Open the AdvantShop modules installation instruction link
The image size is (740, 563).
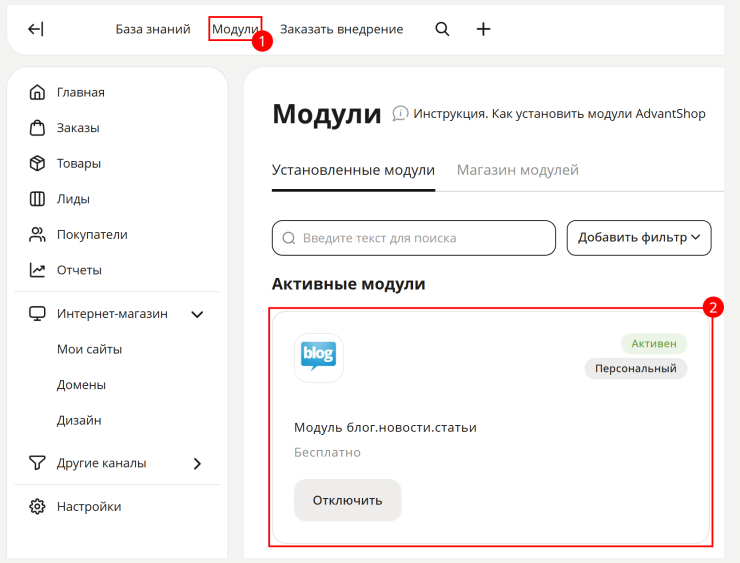coord(559,114)
